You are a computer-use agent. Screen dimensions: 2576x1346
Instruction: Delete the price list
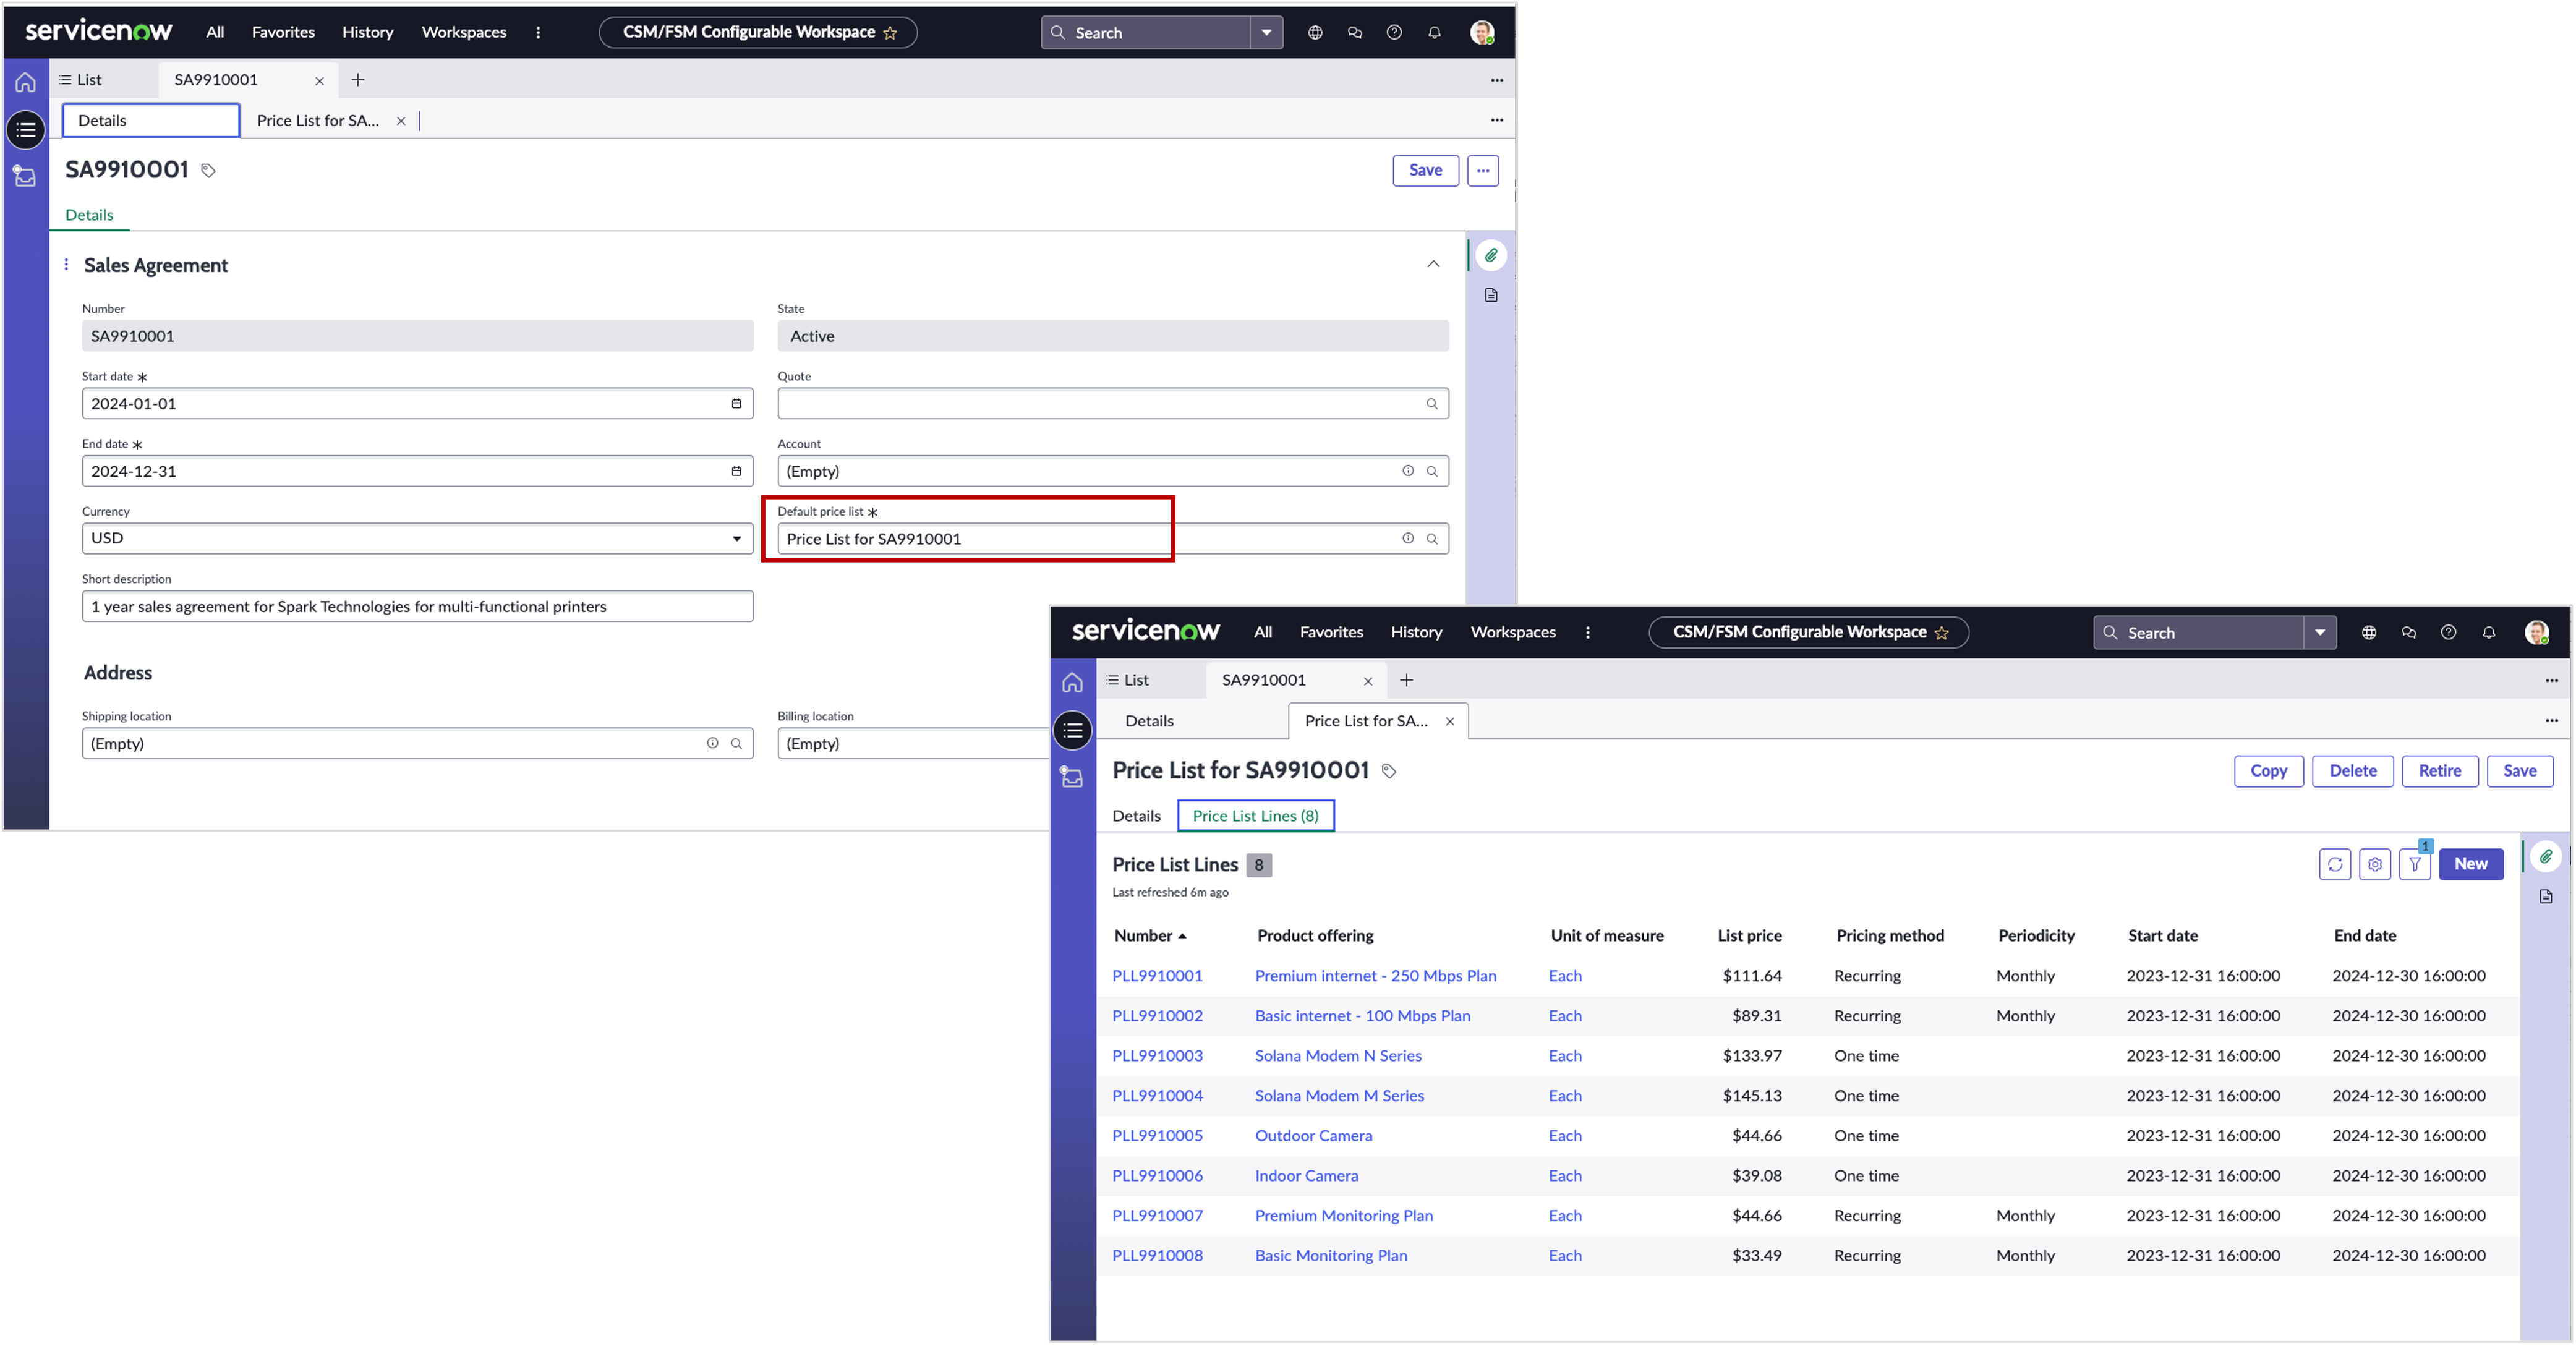(x=2352, y=771)
